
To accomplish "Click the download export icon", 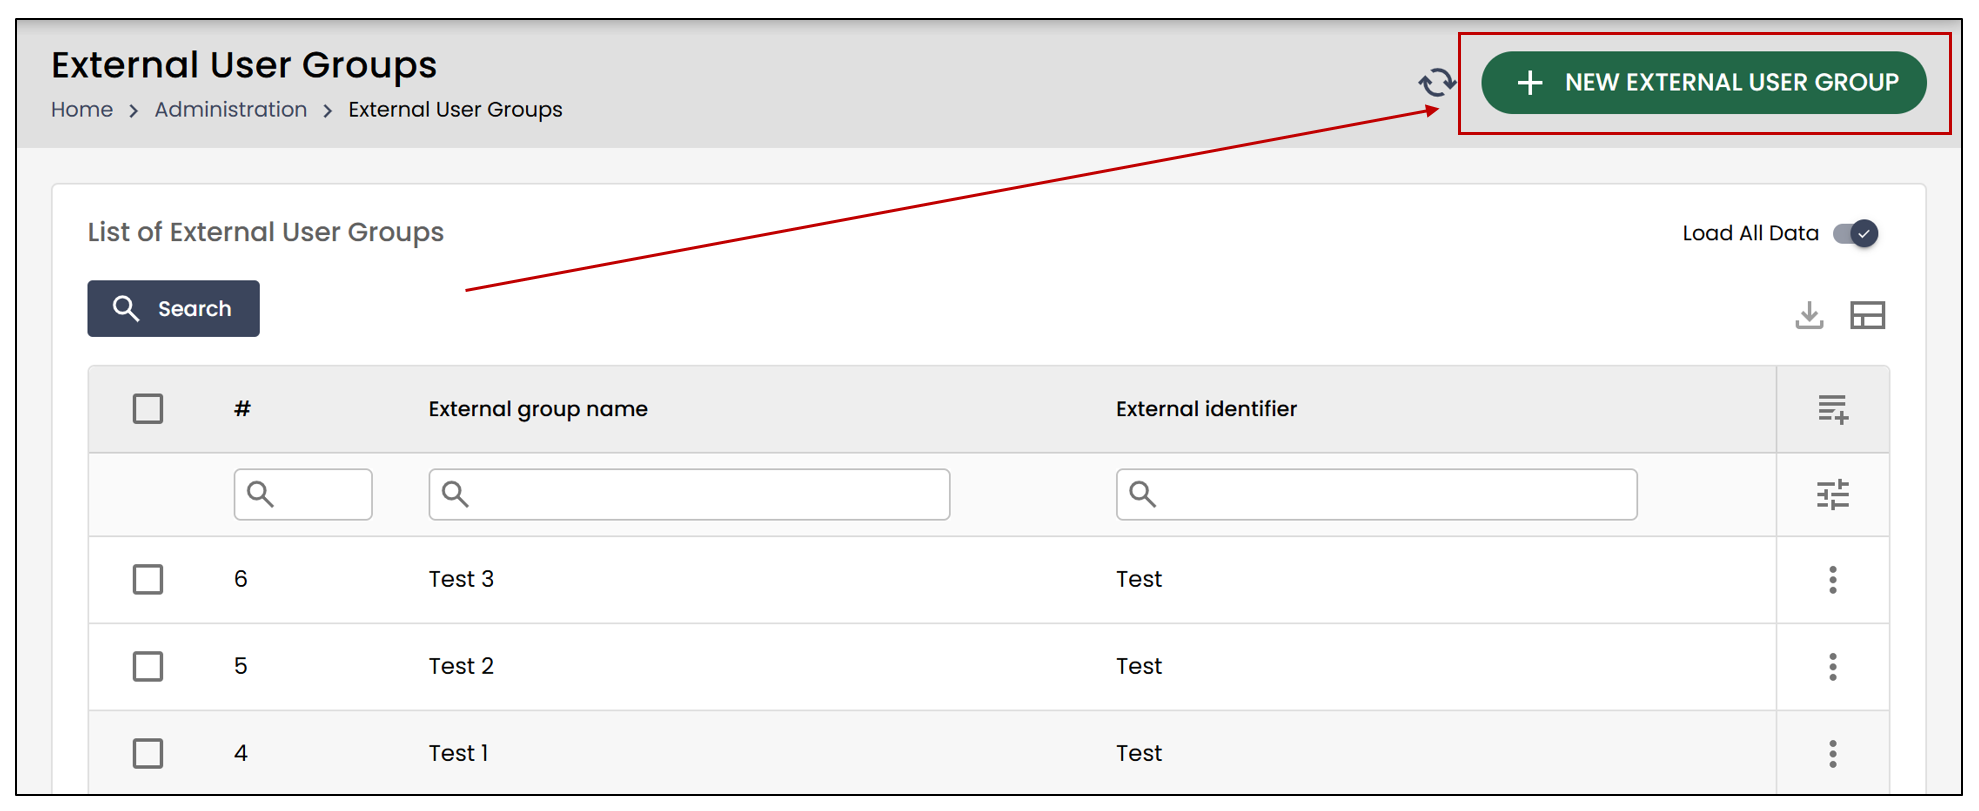I will (1809, 315).
